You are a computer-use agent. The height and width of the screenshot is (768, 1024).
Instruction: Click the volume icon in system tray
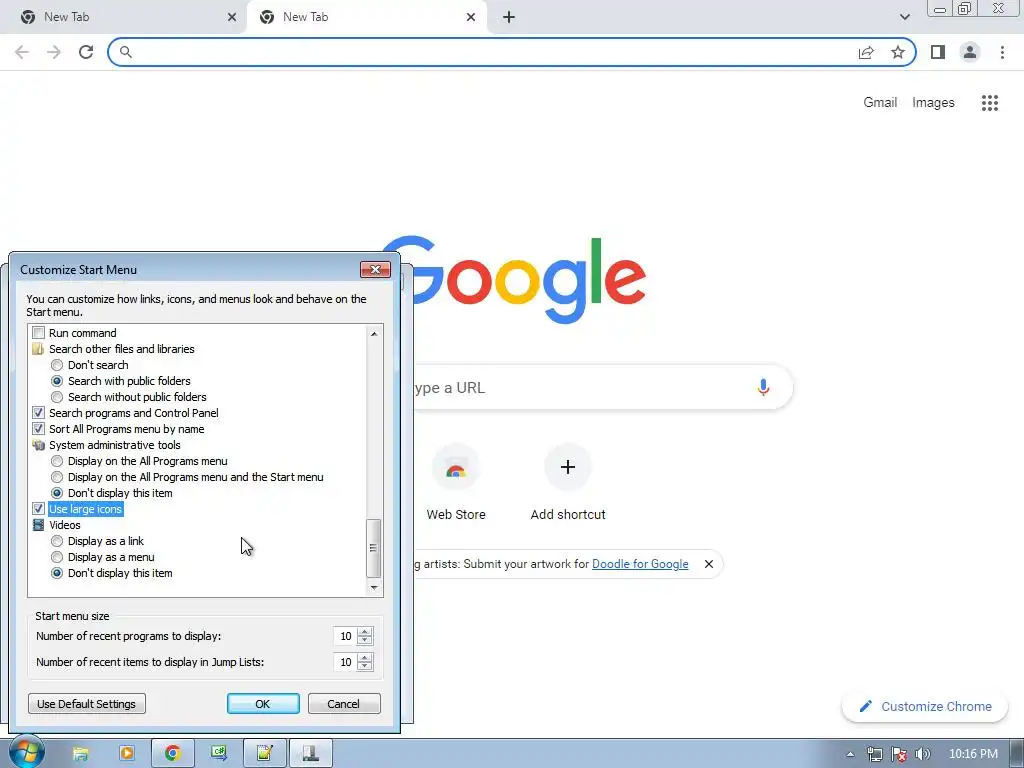coord(923,754)
